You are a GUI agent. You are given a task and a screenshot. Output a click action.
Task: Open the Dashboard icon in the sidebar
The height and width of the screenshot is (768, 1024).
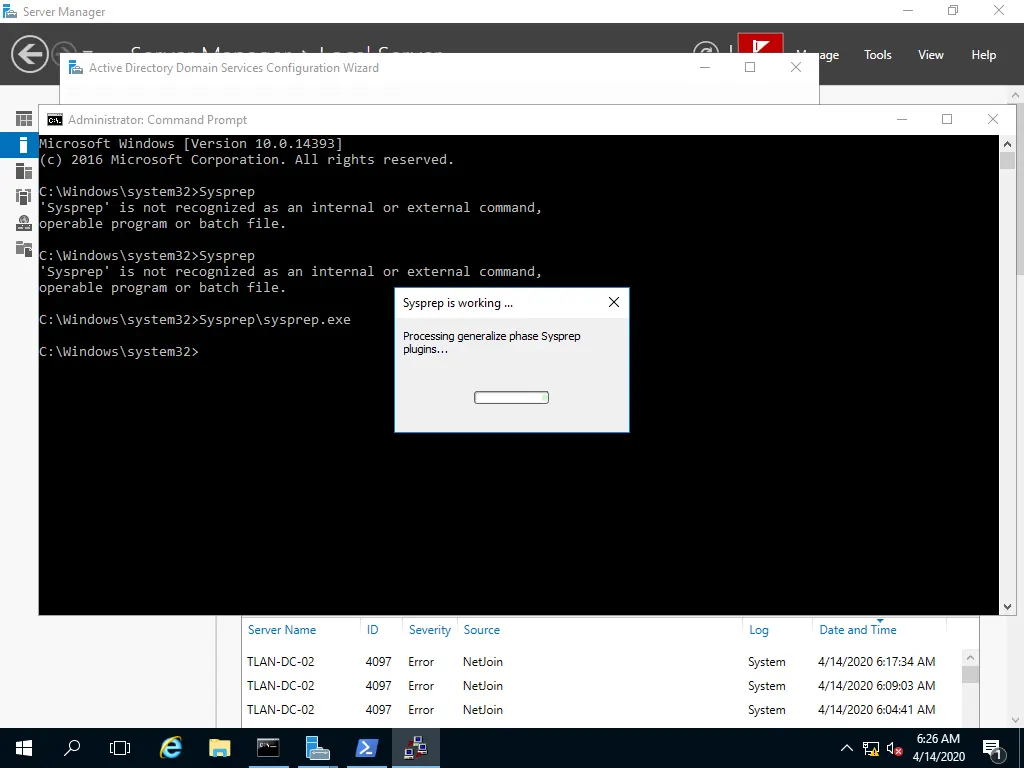[x=24, y=119]
